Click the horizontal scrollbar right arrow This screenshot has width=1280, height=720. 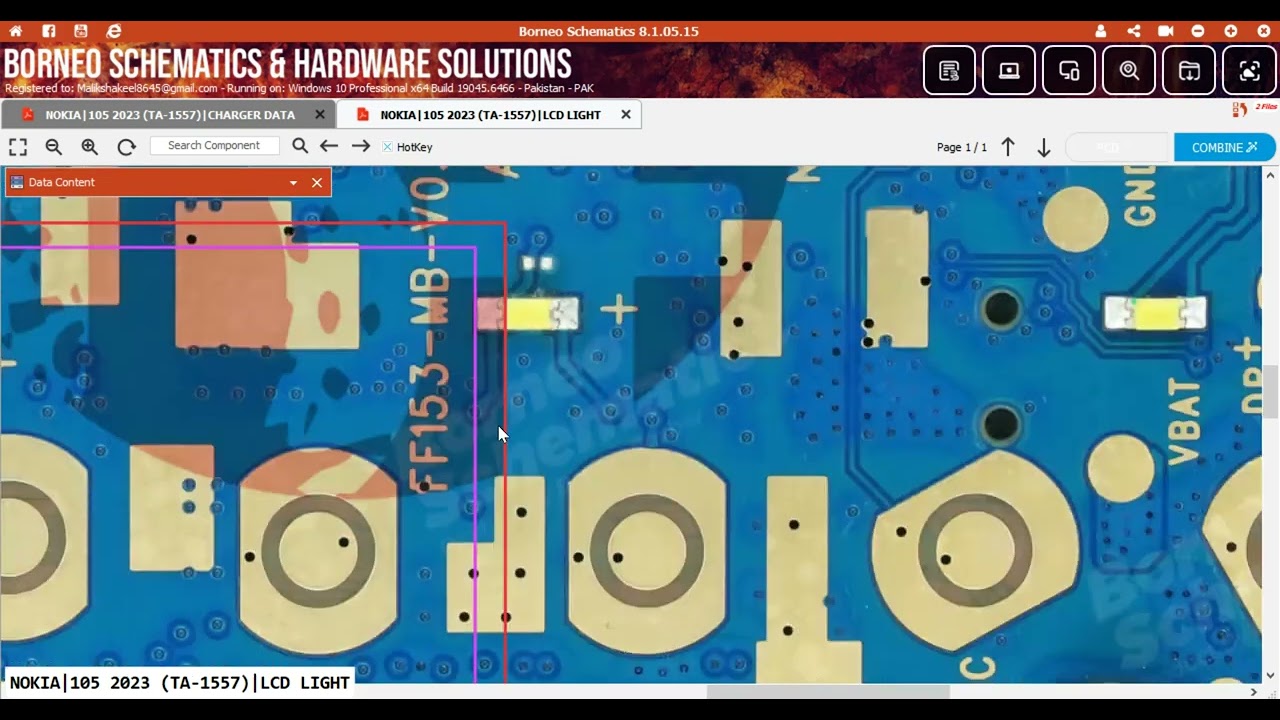tap(1254, 691)
